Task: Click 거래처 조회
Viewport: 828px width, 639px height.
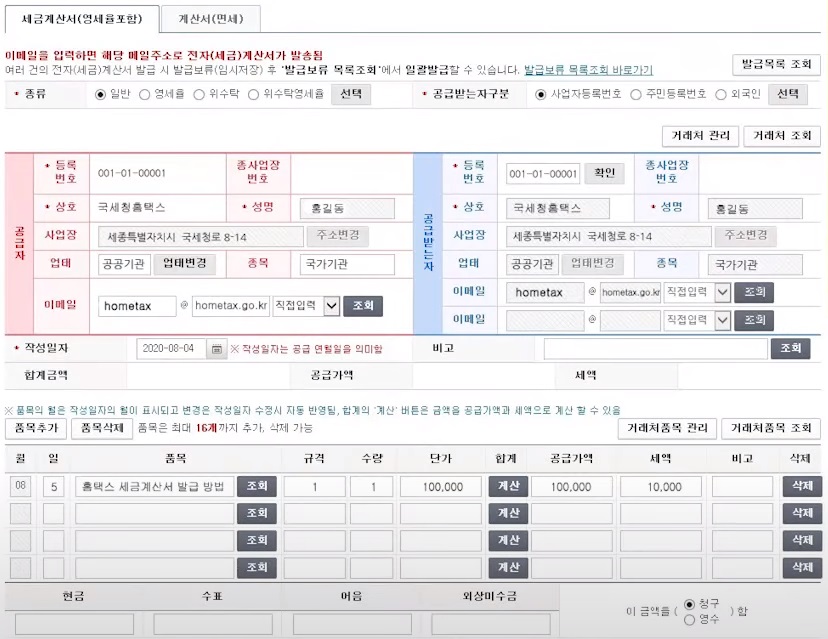Action: [783, 136]
